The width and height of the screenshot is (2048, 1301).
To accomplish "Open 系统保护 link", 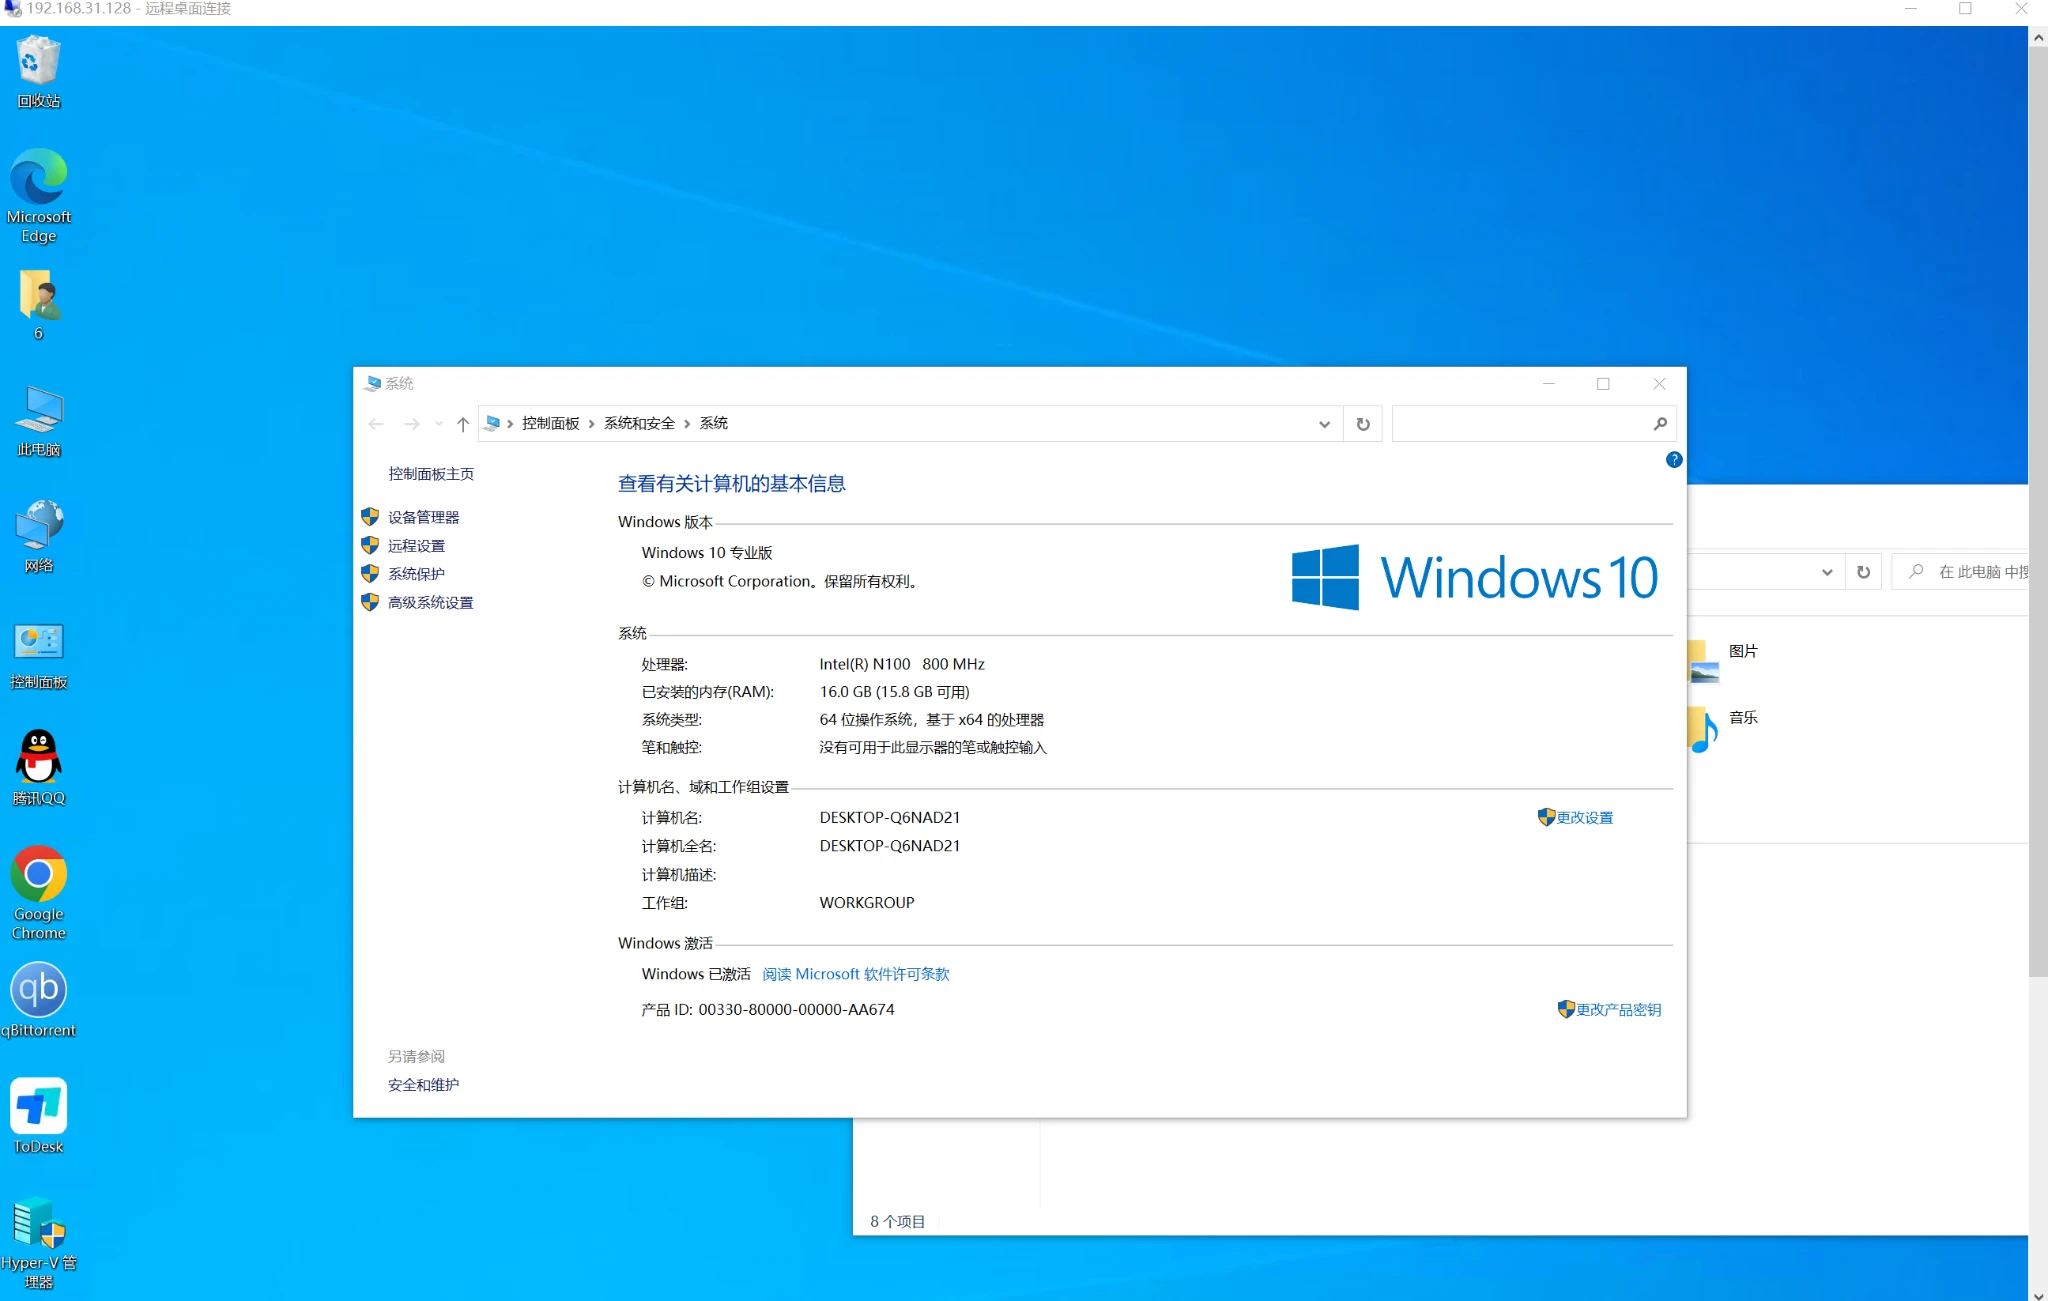I will pyautogui.click(x=416, y=574).
